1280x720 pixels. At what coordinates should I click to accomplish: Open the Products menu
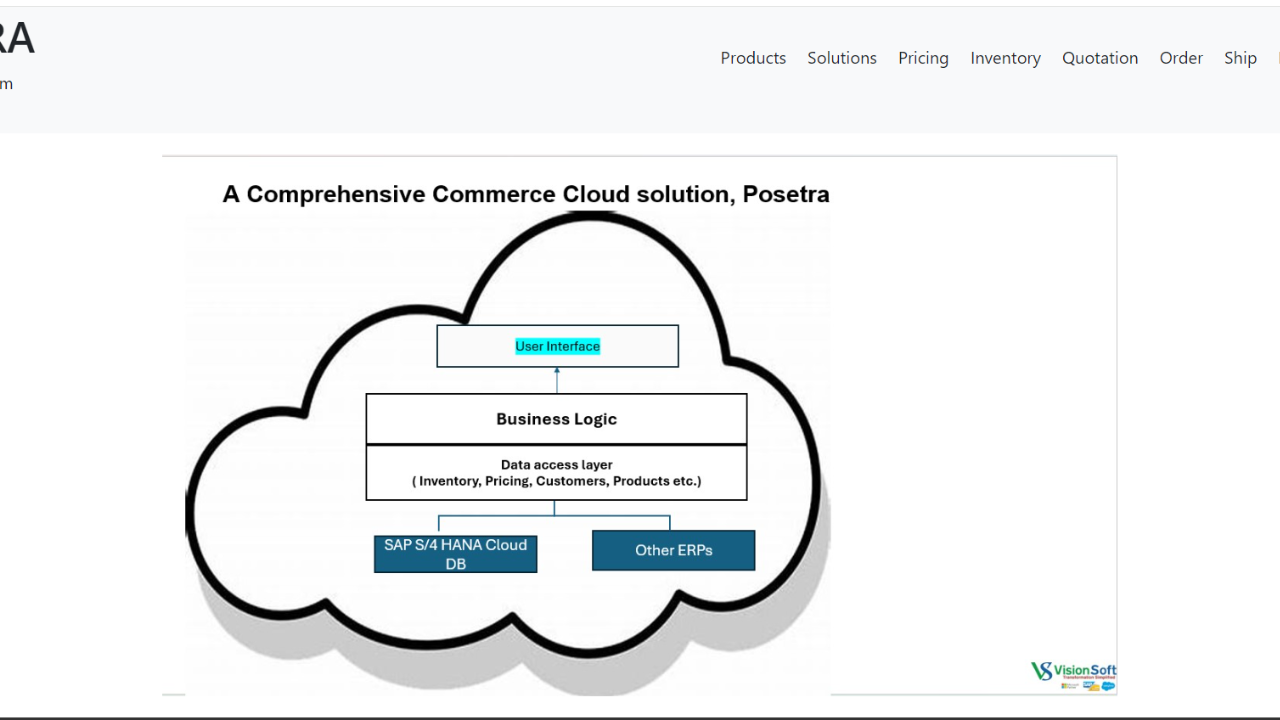coord(753,58)
